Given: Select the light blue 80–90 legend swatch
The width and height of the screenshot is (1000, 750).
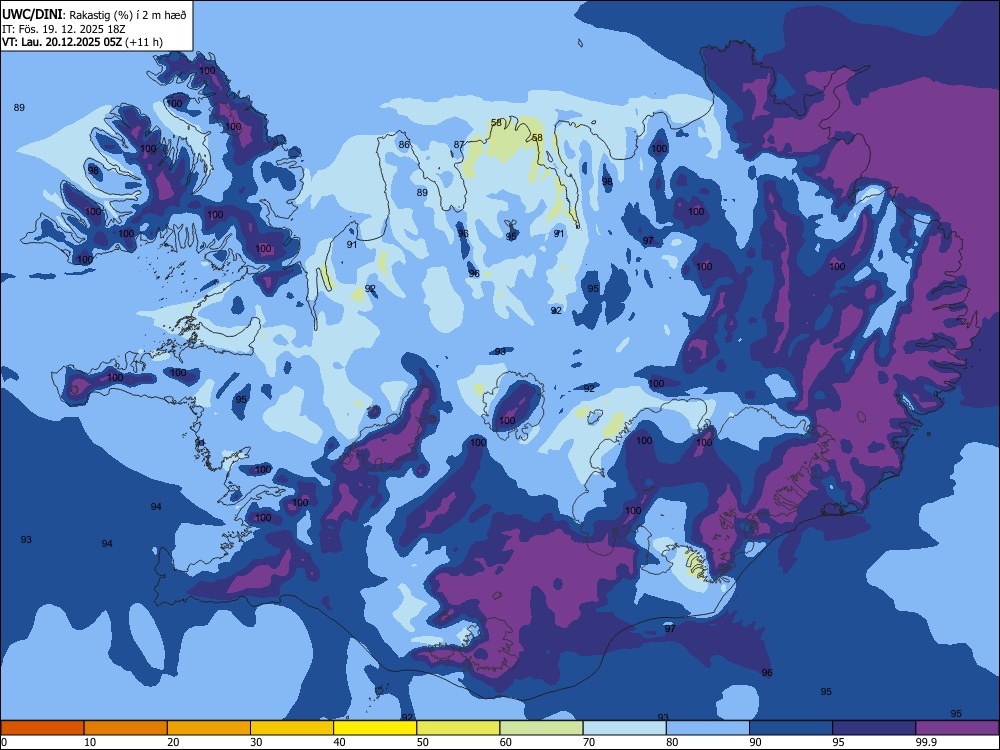Looking at the screenshot, I should coord(708,728).
